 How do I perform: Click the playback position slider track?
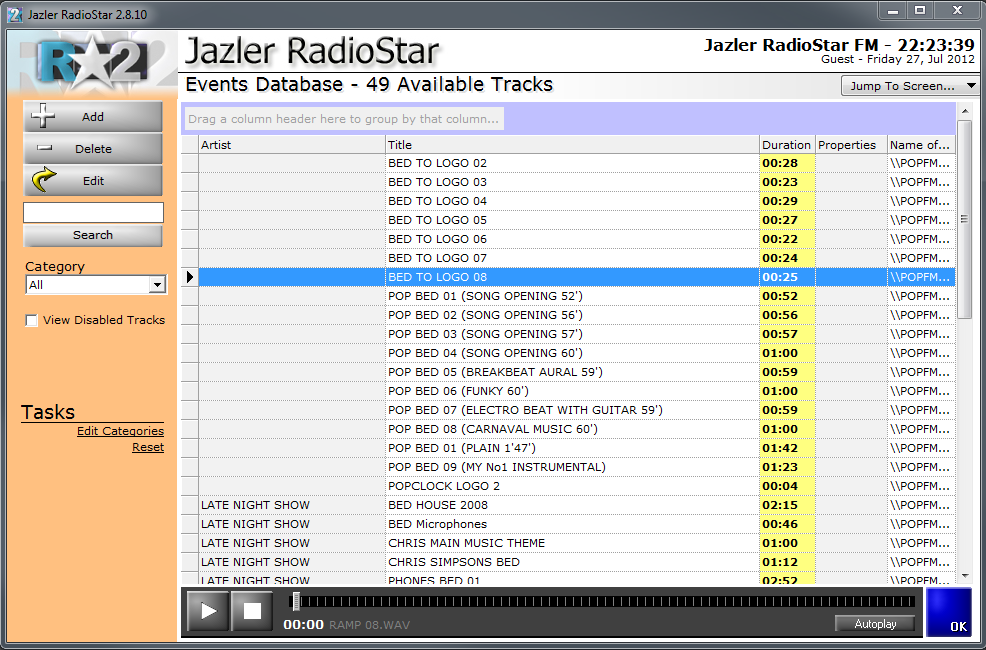[x=605, y=602]
